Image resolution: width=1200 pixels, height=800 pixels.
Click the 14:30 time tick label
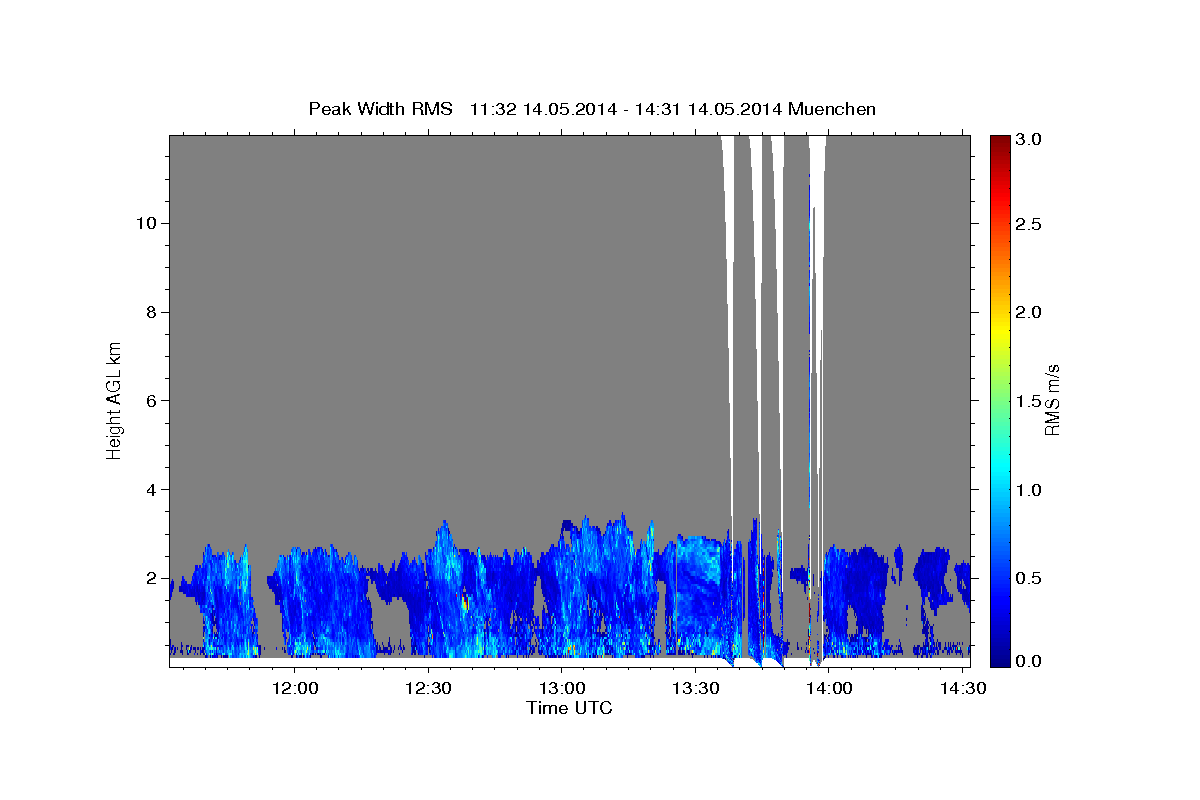[963, 688]
